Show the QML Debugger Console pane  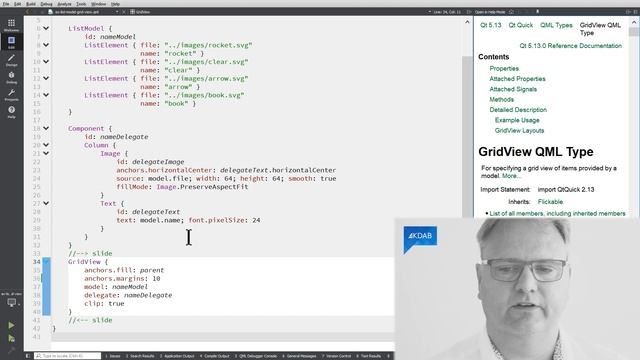pos(256,356)
